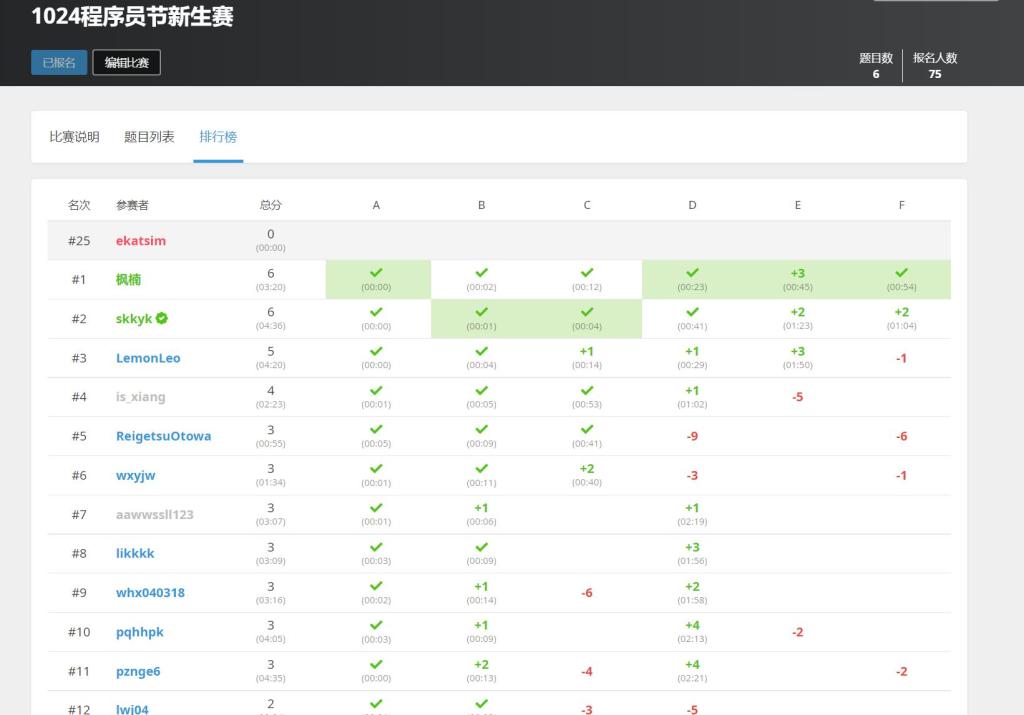Open user pqhhpk's profile
This screenshot has width=1024, height=715.
pyautogui.click(x=140, y=632)
